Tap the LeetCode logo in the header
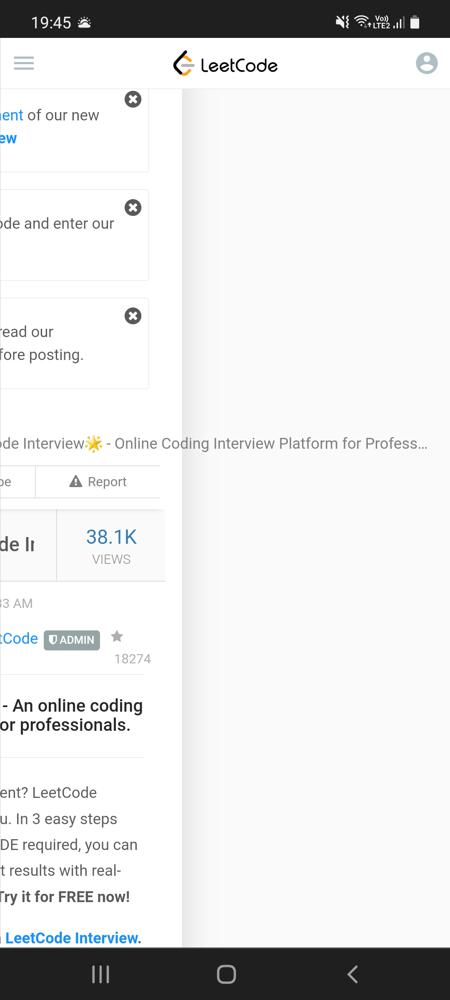The height and width of the screenshot is (1000, 450). [225, 64]
